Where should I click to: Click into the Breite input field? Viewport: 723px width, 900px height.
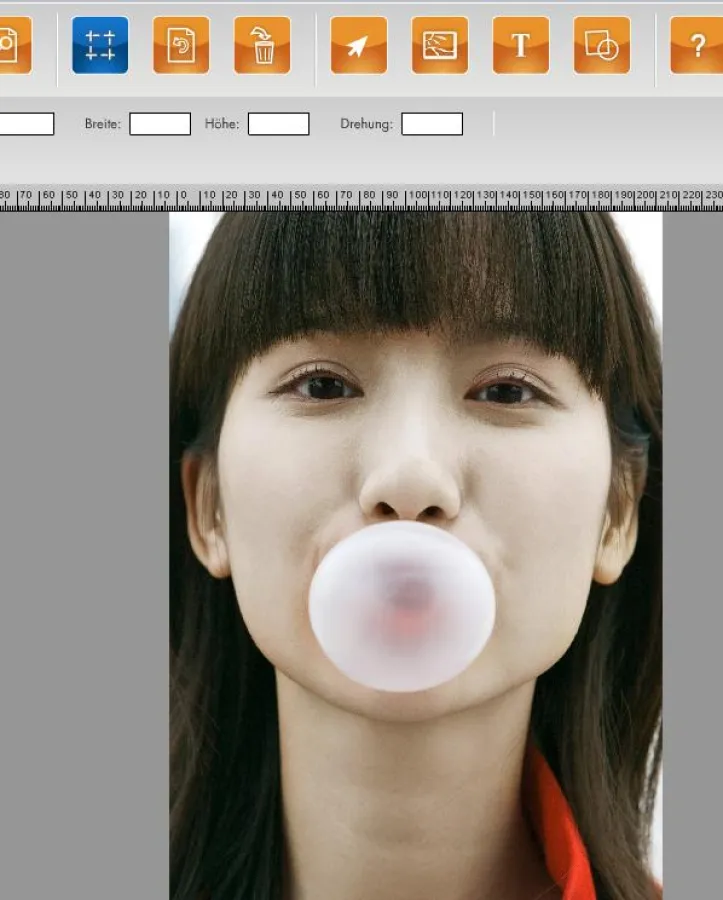pos(160,124)
